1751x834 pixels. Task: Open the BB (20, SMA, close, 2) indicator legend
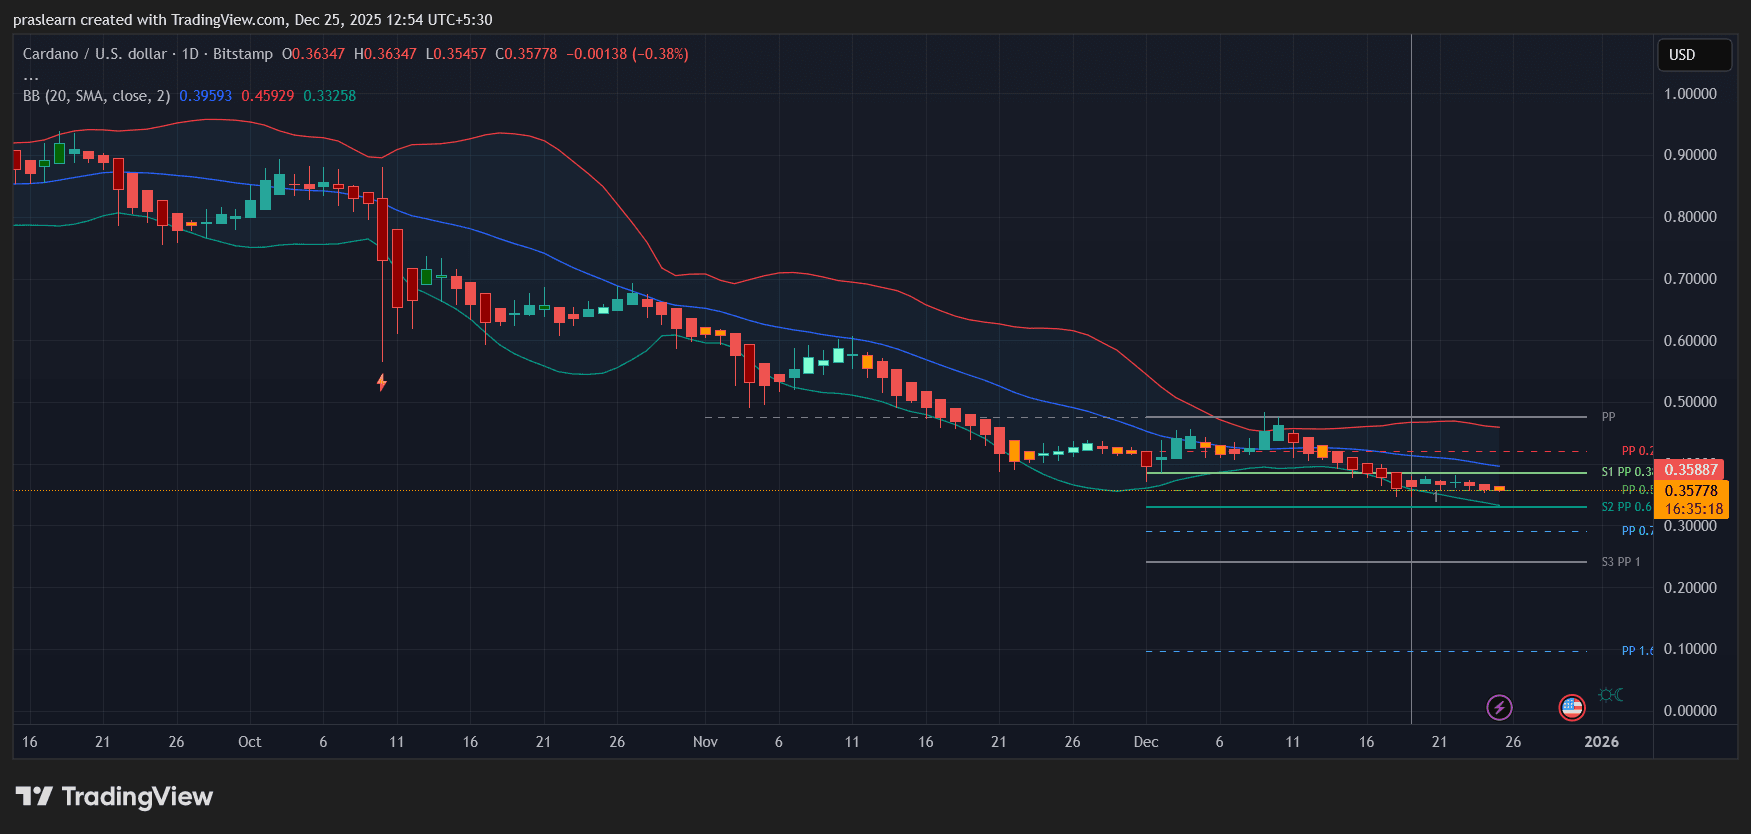[97, 96]
